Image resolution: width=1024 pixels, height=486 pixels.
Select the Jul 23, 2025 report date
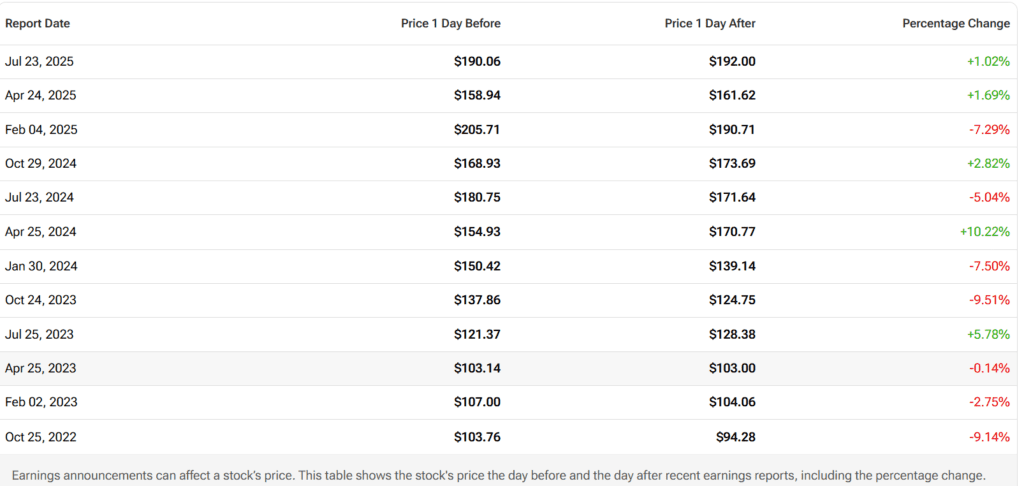(39, 61)
